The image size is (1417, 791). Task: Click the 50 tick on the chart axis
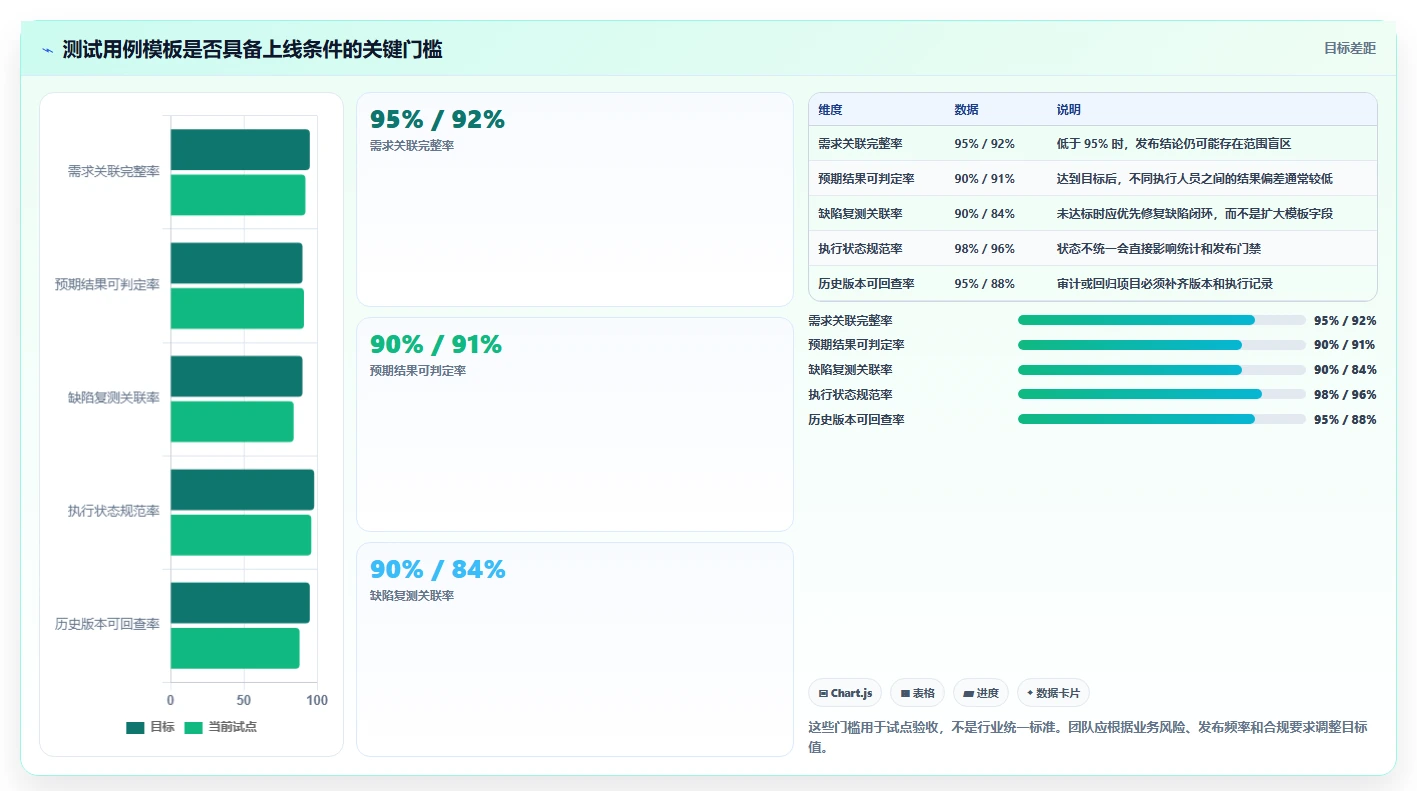click(244, 700)
